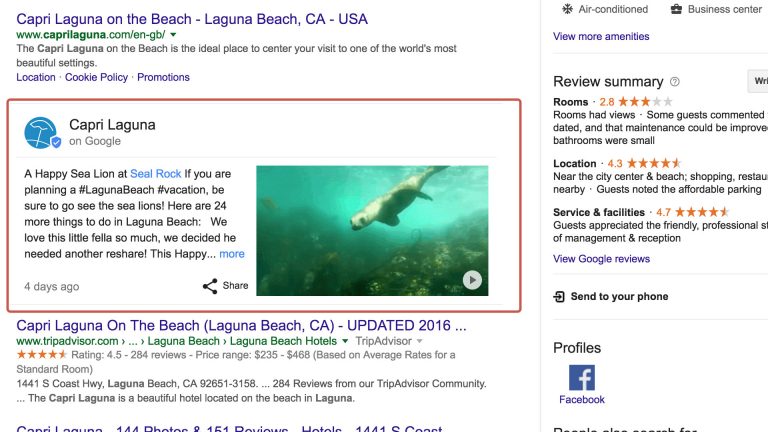Click View more amenities
The height and width of the screenshot is (432, 768).
[601, 36]
